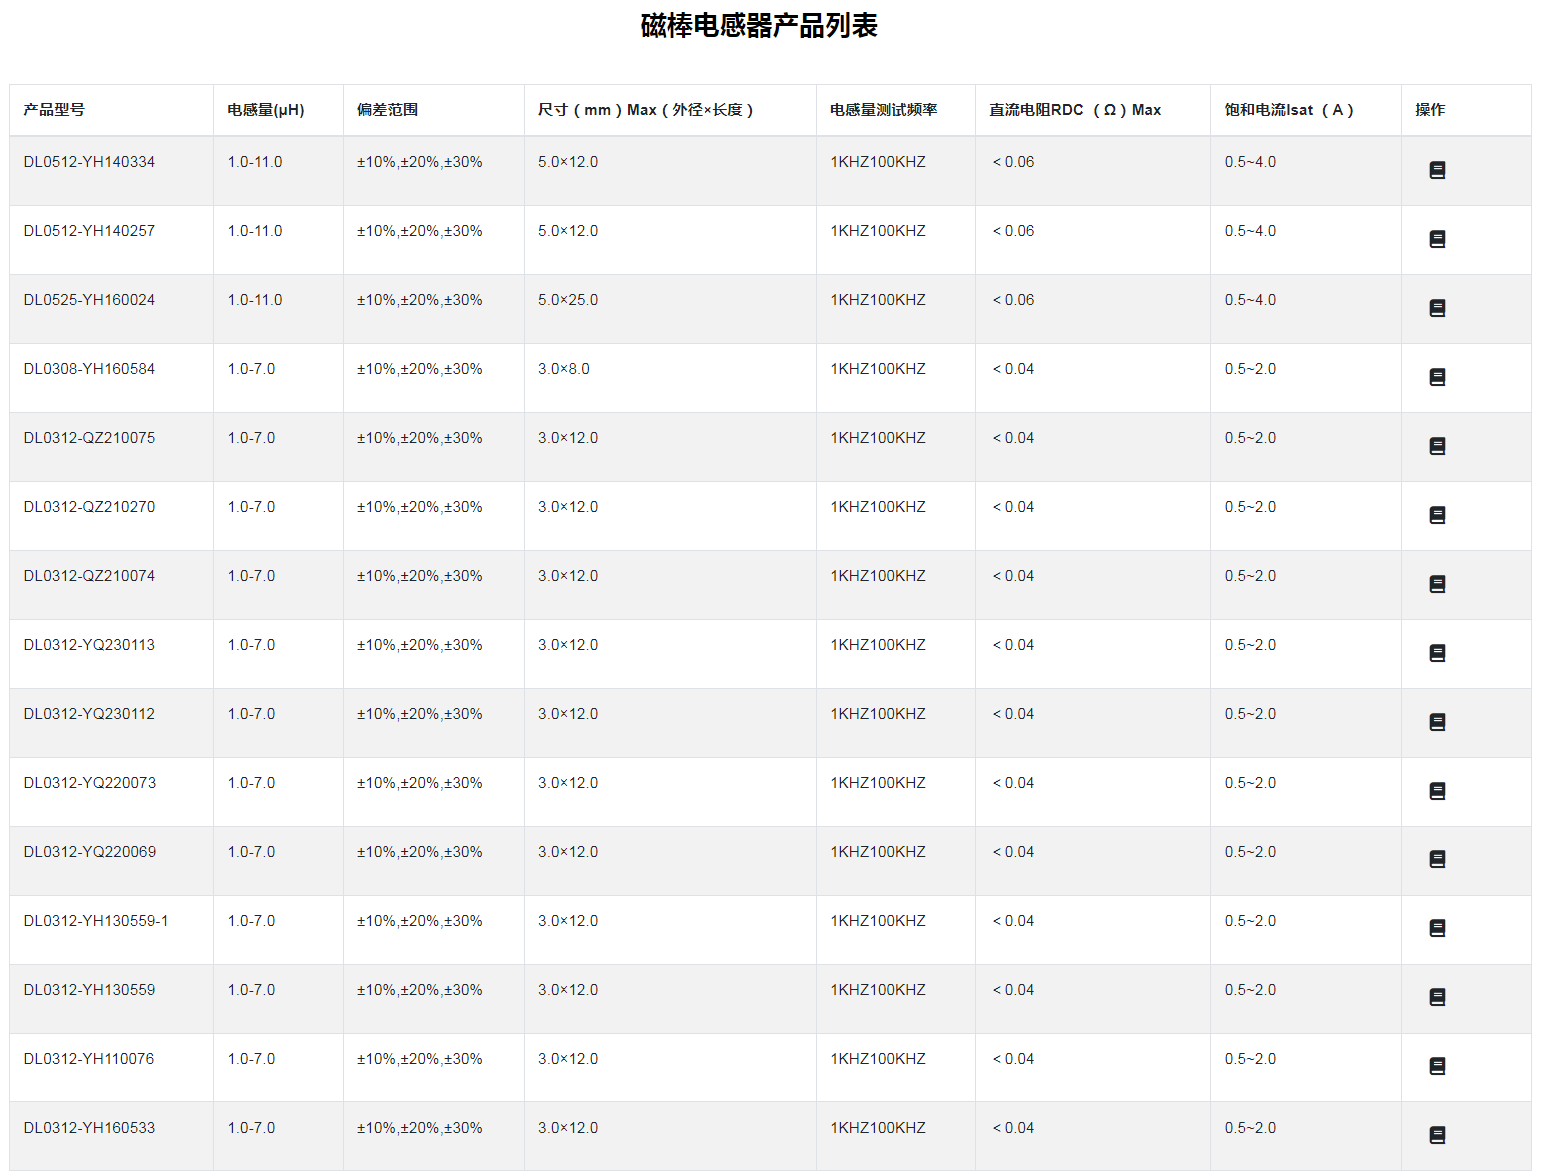Viewport: 1543px width, 1176px height.
Task: View datasheet icon for DL0312-QZ210270
Action: point(1437,515)
